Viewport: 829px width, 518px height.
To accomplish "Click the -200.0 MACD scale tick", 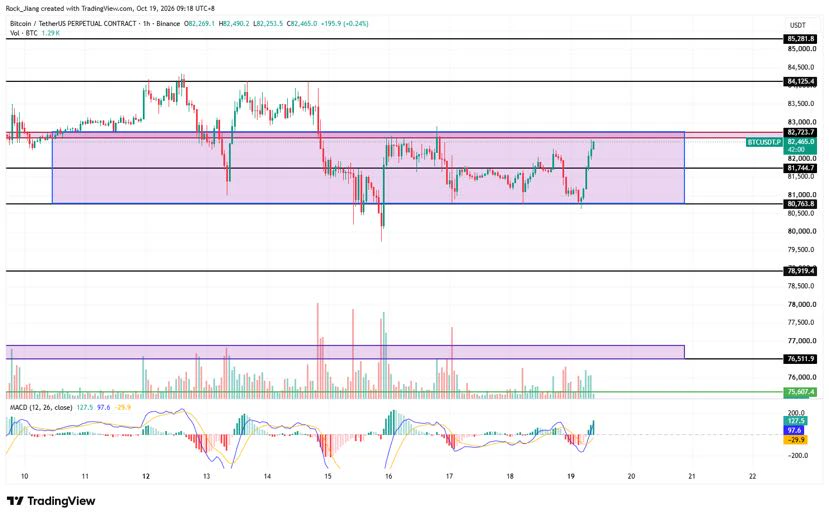I will 797,456.
